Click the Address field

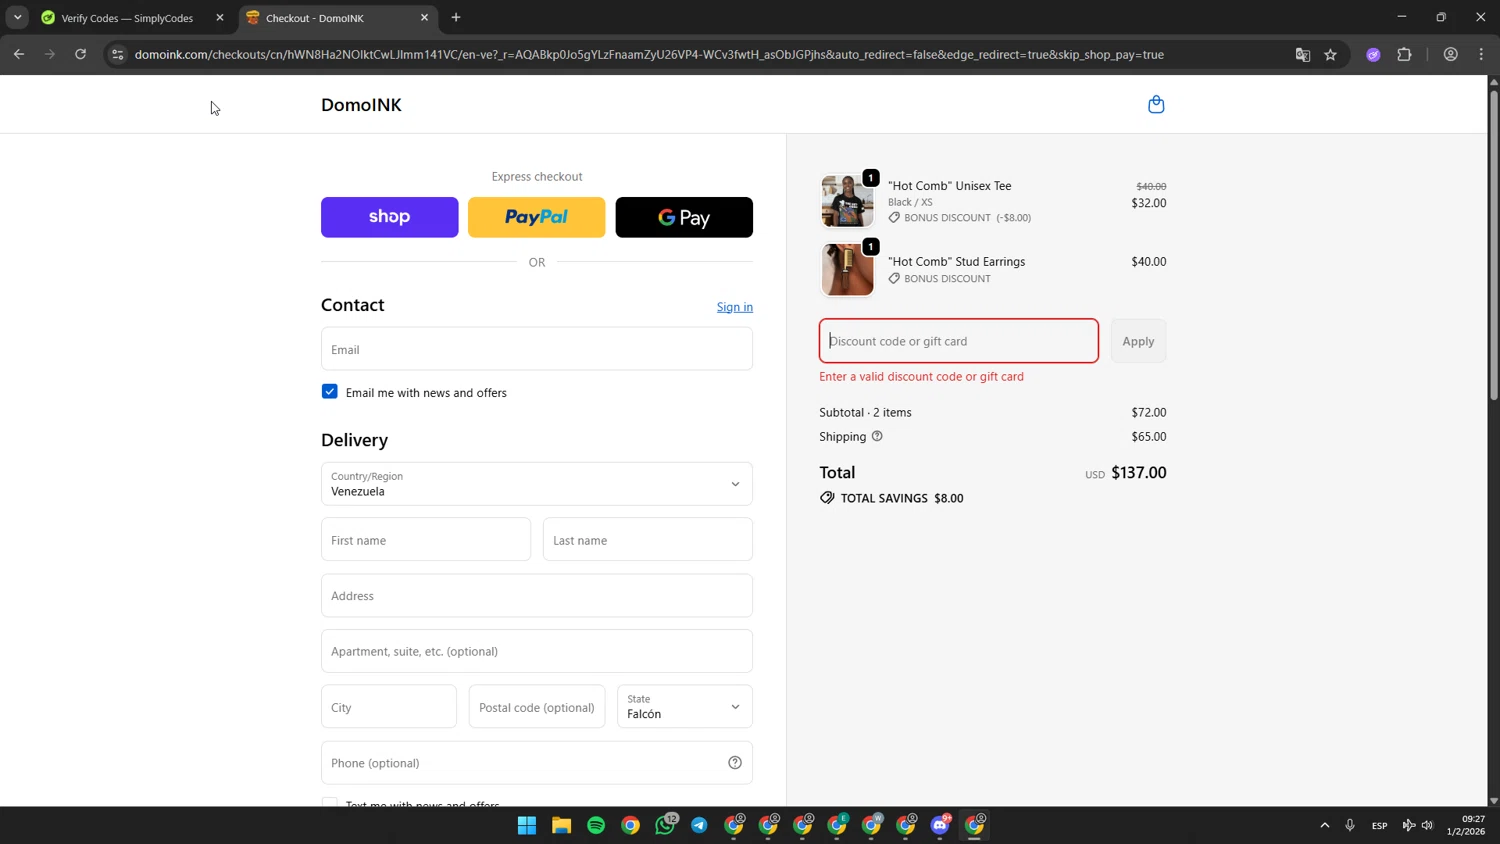[537, 596]
